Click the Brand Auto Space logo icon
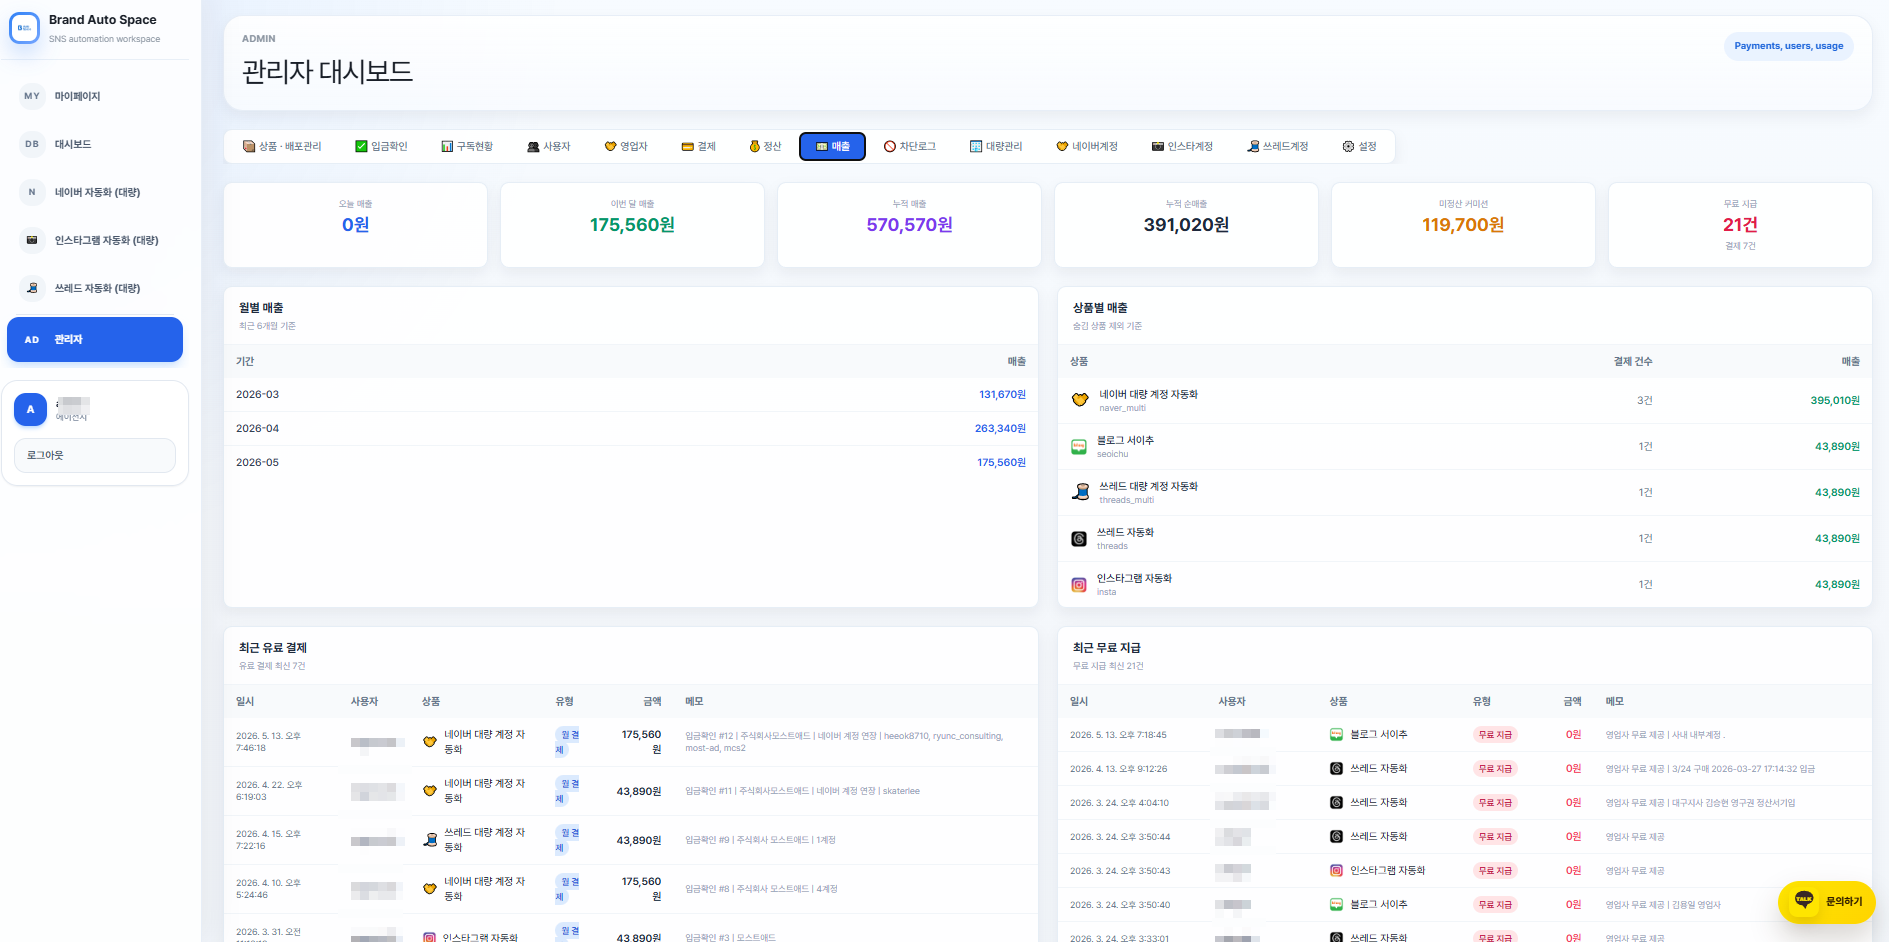This screenshot has width=1889, height=942. pyautogui.click(x=24, y=28)
